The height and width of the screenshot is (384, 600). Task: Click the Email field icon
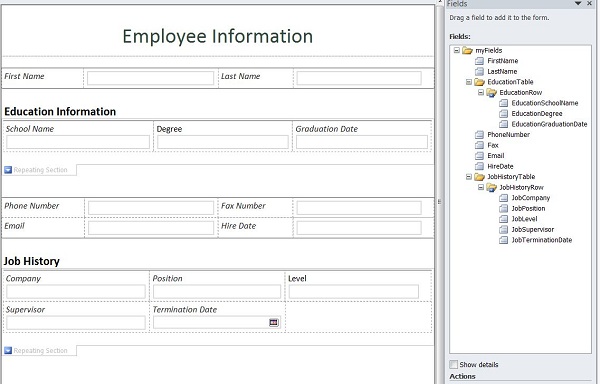pyautogui.click(x=479, y=156)
